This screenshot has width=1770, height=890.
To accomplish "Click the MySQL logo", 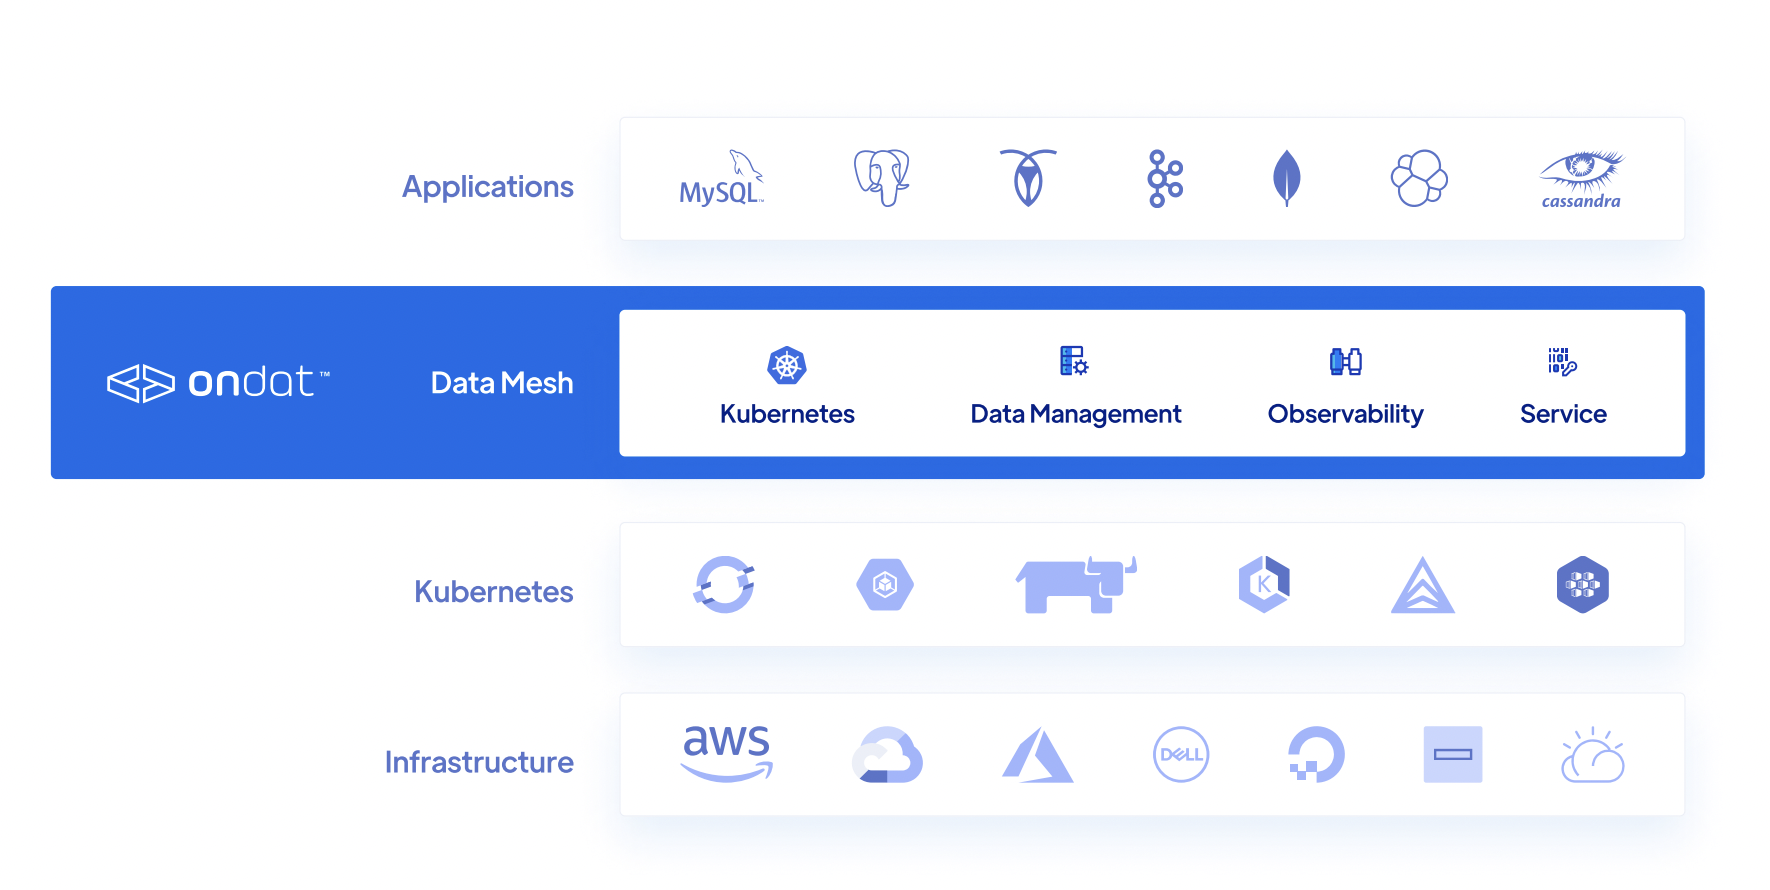I will 721,178.
